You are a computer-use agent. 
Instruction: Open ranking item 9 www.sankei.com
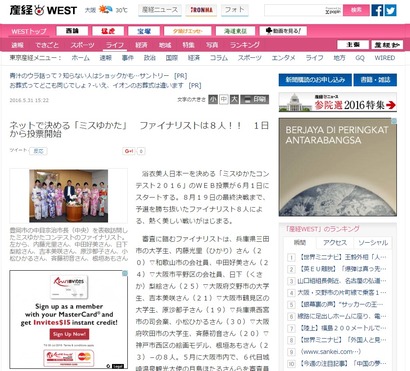[x=330, y=352]
